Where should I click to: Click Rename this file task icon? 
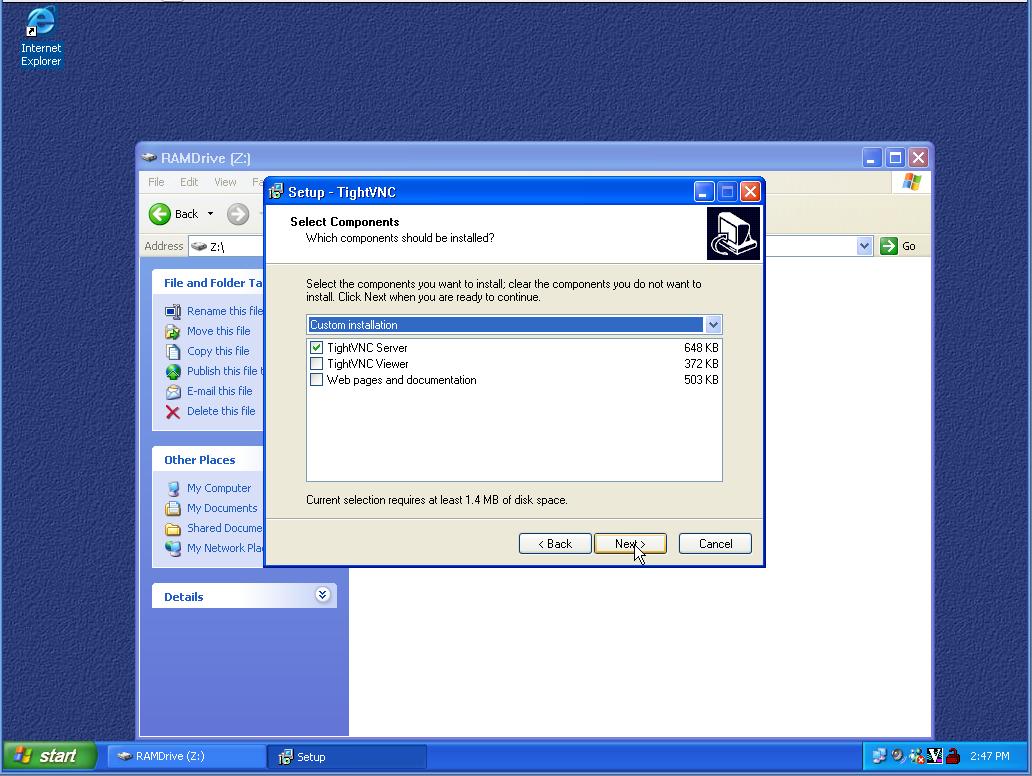click(x=172, y=311)
